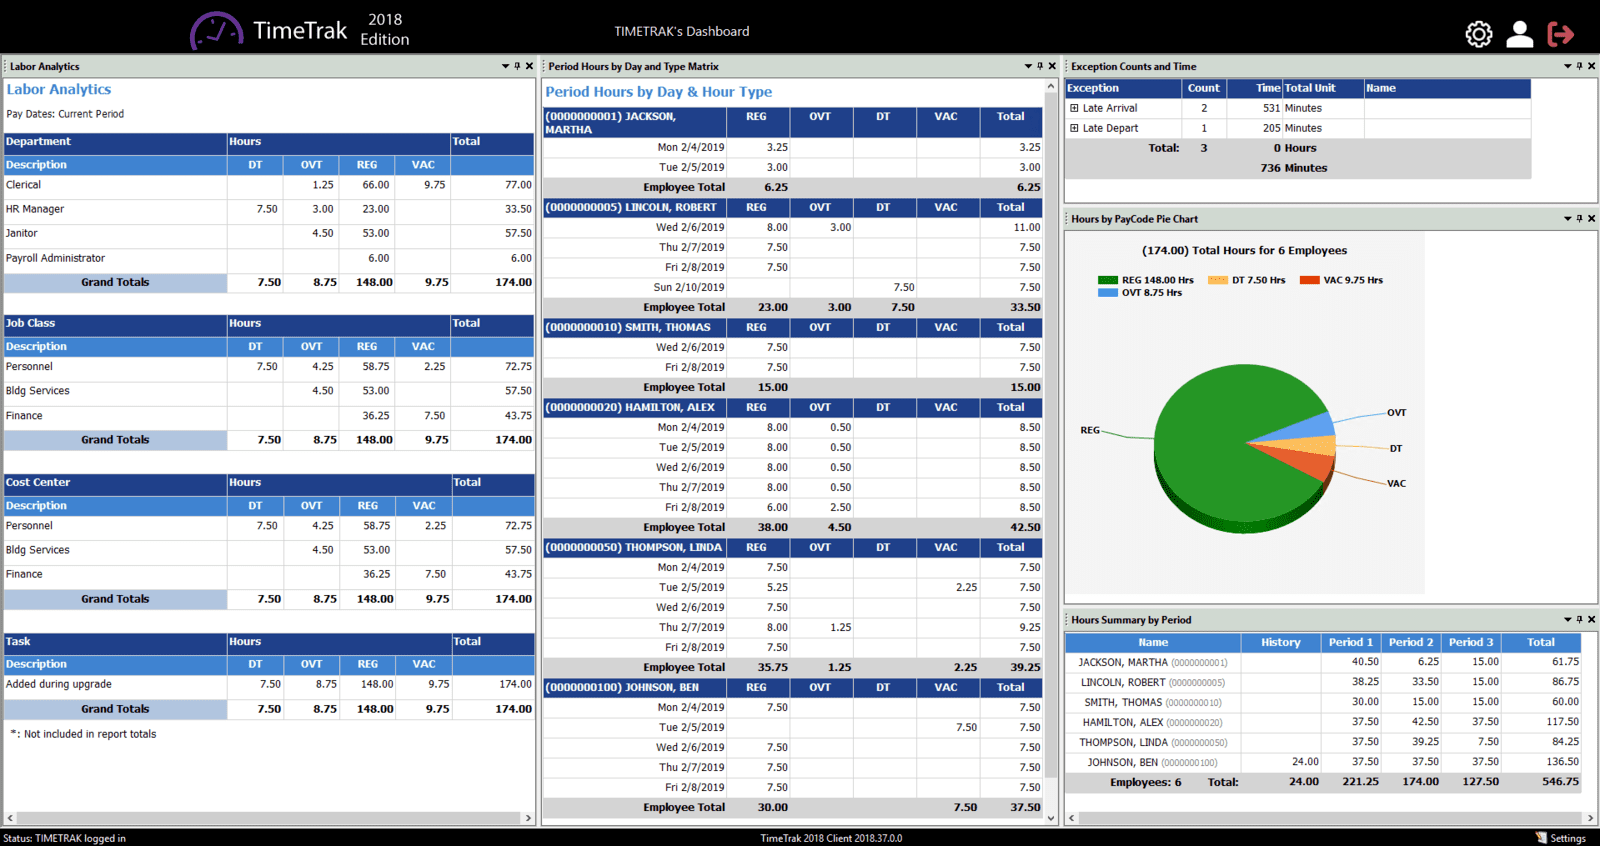The image size is (1600, 846).
Task: Click the OVT blue legend swatch
Action: (1107, 293)
